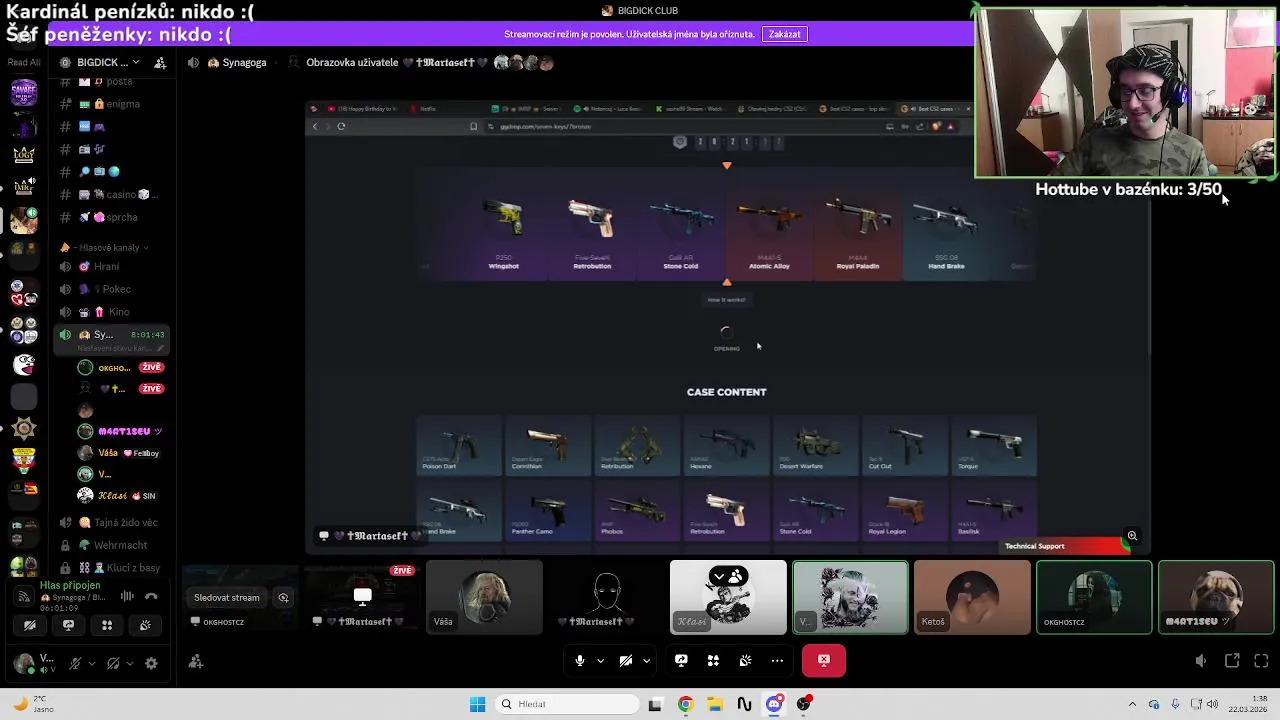
Task: Enter fullscreen mode for stream
Action: [x=1261, y=661]
